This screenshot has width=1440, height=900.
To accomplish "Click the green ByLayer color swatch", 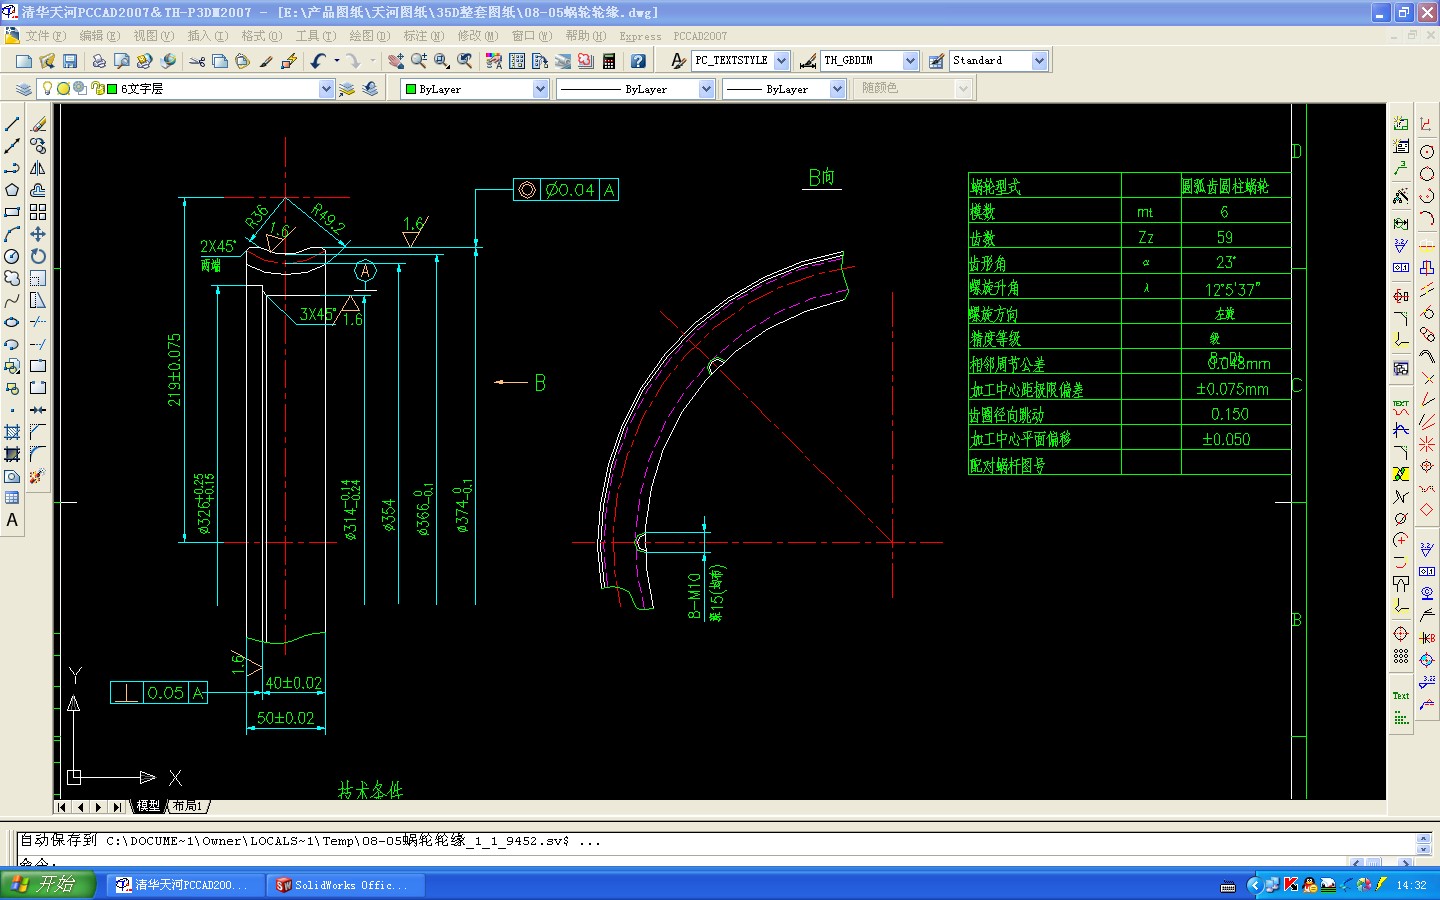I will pos(410,89).
